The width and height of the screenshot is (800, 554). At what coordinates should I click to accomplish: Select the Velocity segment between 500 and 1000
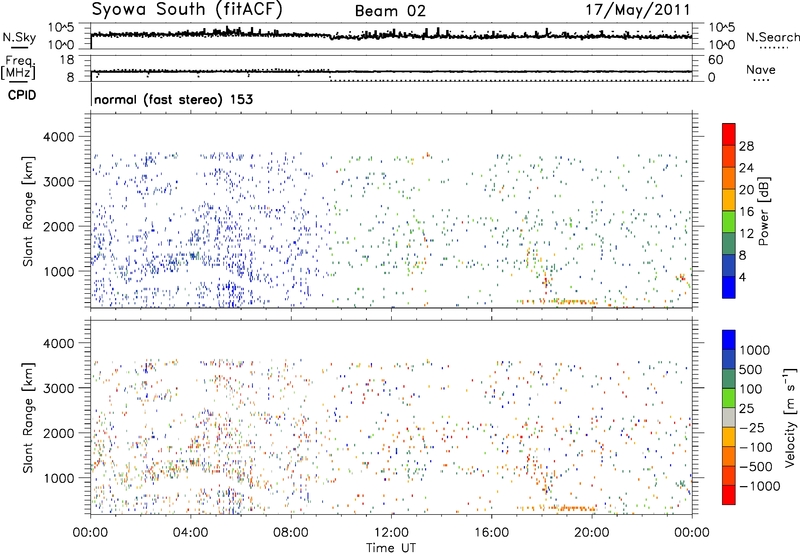pos(729,359)
